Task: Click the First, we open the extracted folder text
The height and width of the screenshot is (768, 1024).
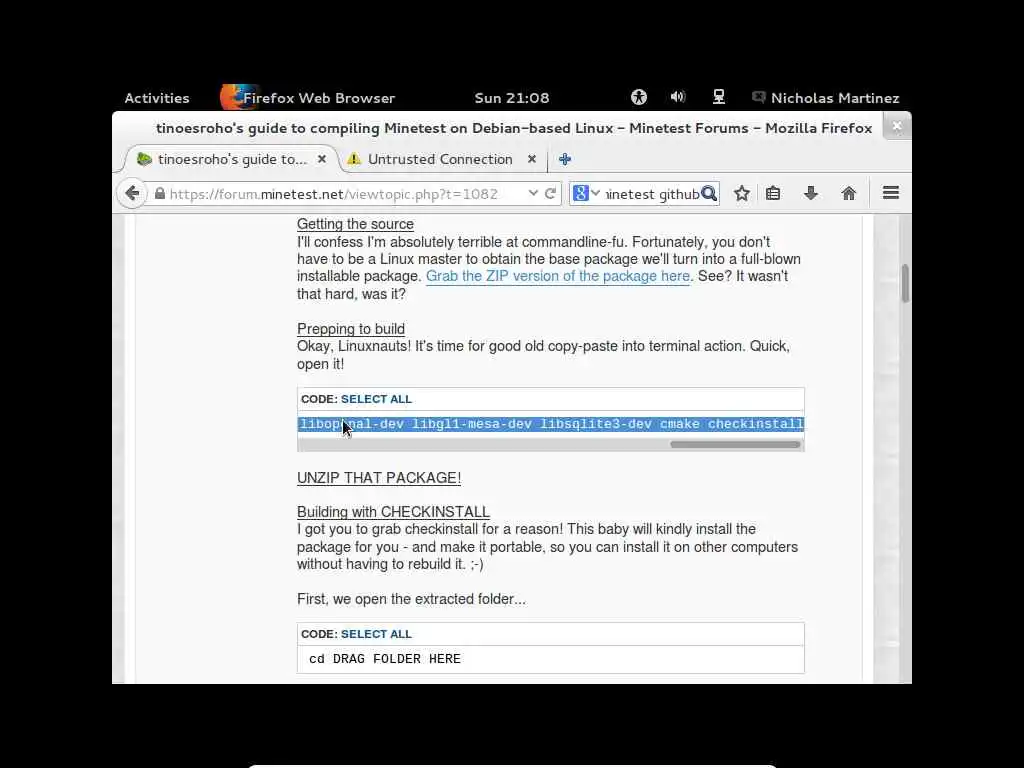Action: point(411,599)
